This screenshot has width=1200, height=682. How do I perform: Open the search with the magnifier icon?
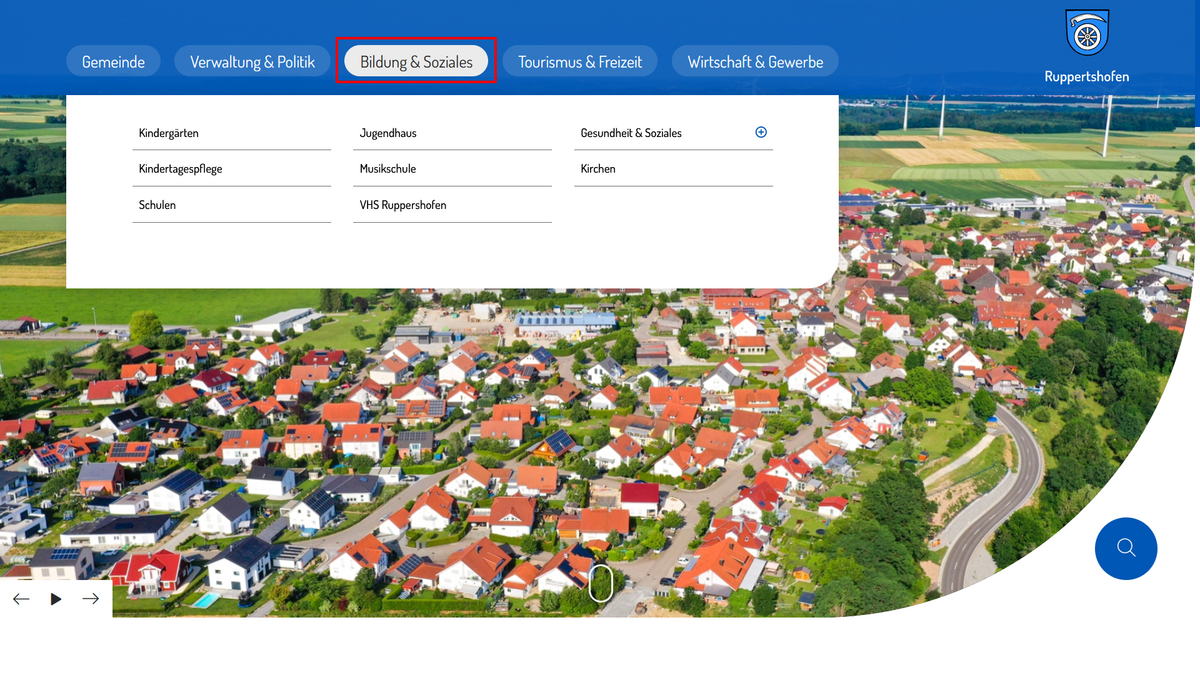[1126, 548]
